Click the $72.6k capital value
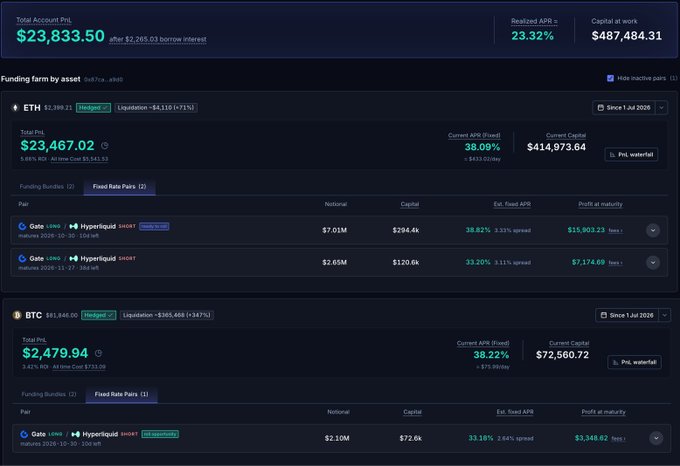680x466 pixels. click(411, 438)
